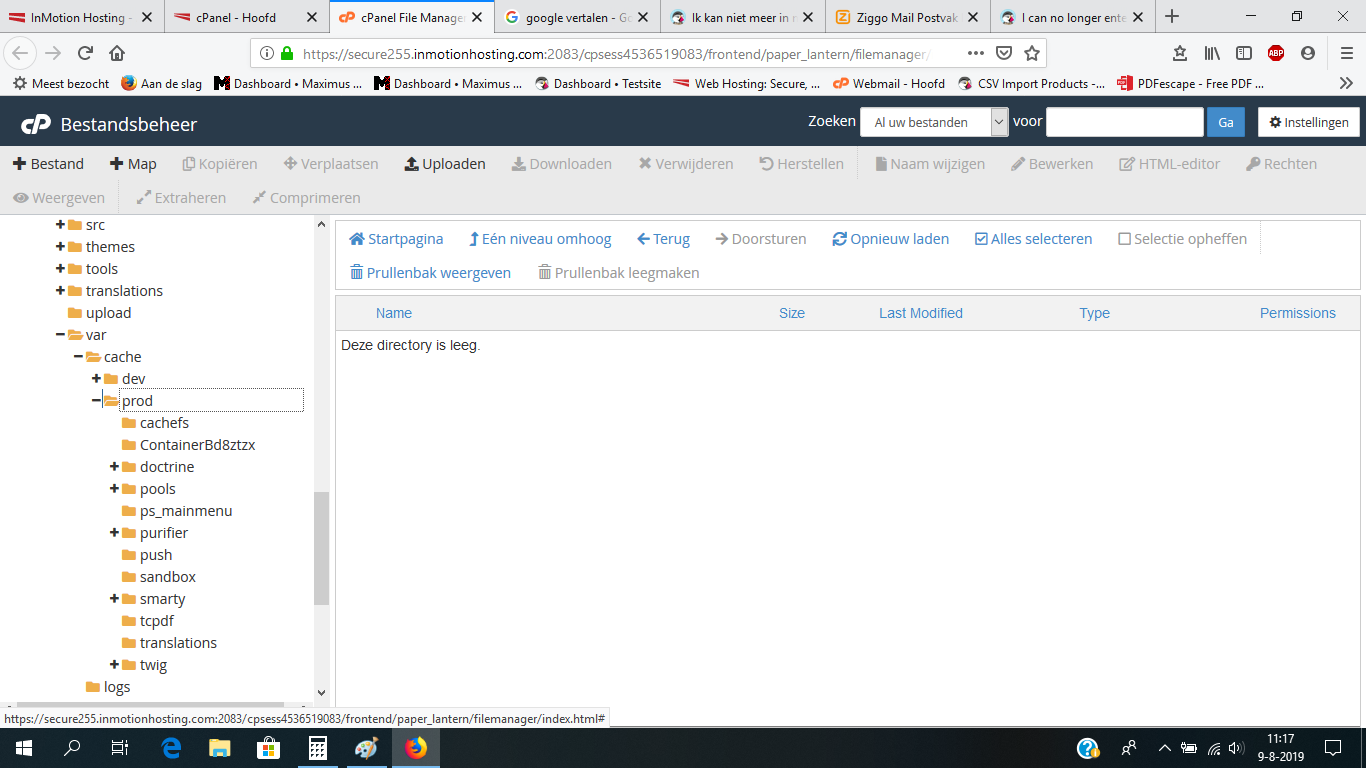Open Prullenbak weergeven
This screenshot has width=1366, height=768.
(430, 273)
